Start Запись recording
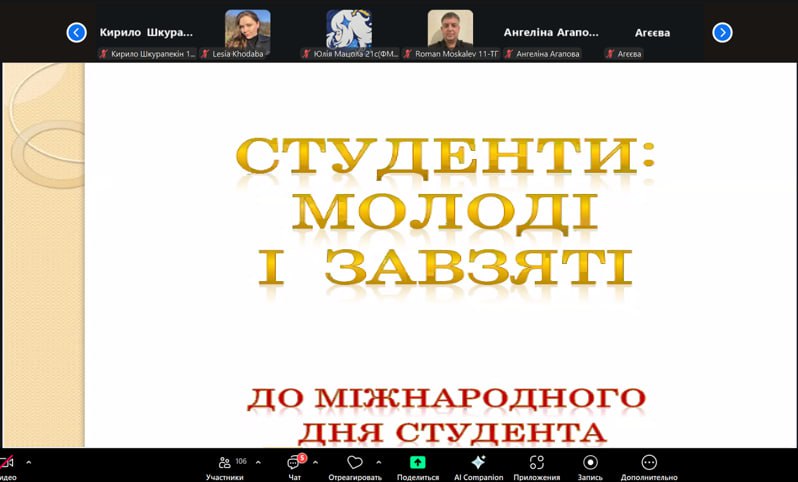The width and height of the screenshot is (798, 482). (590, 467)
